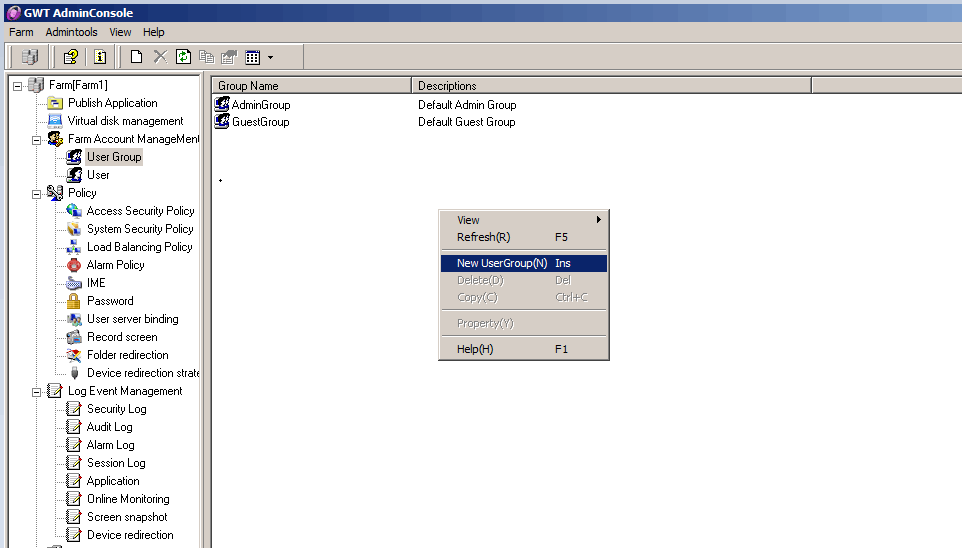Click the farm servers toolbar icon
The image size is (962, 548).
[29, 57]
